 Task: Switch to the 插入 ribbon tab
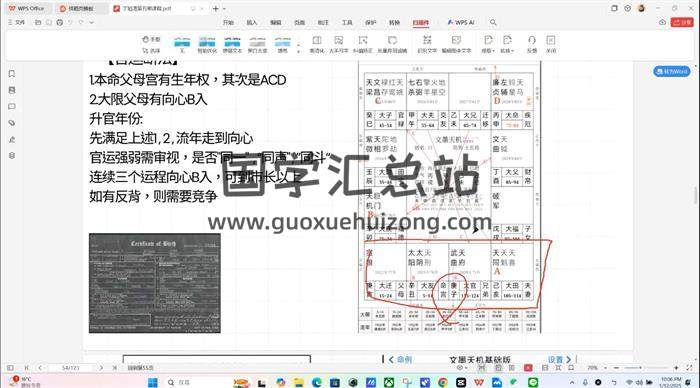[x=252, y=22]
